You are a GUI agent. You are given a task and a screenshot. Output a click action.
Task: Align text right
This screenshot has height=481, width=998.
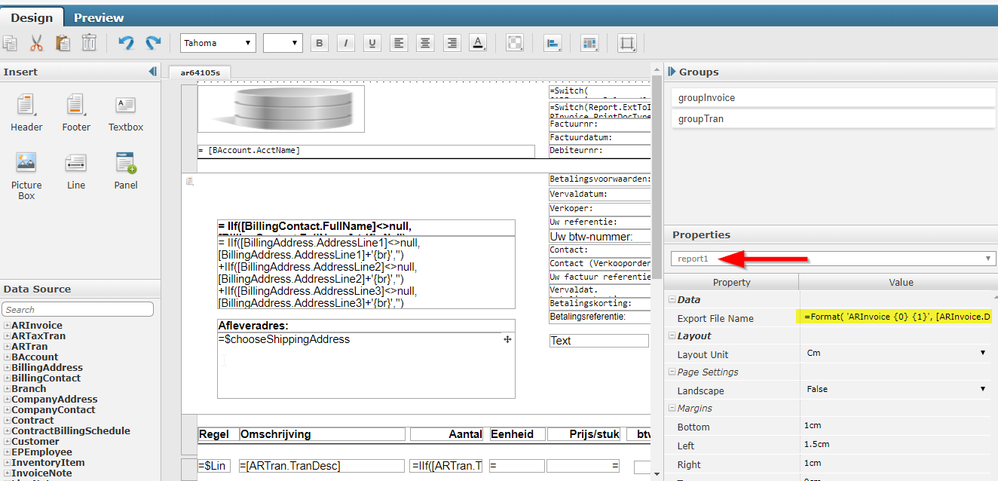[x=452, y=43]
